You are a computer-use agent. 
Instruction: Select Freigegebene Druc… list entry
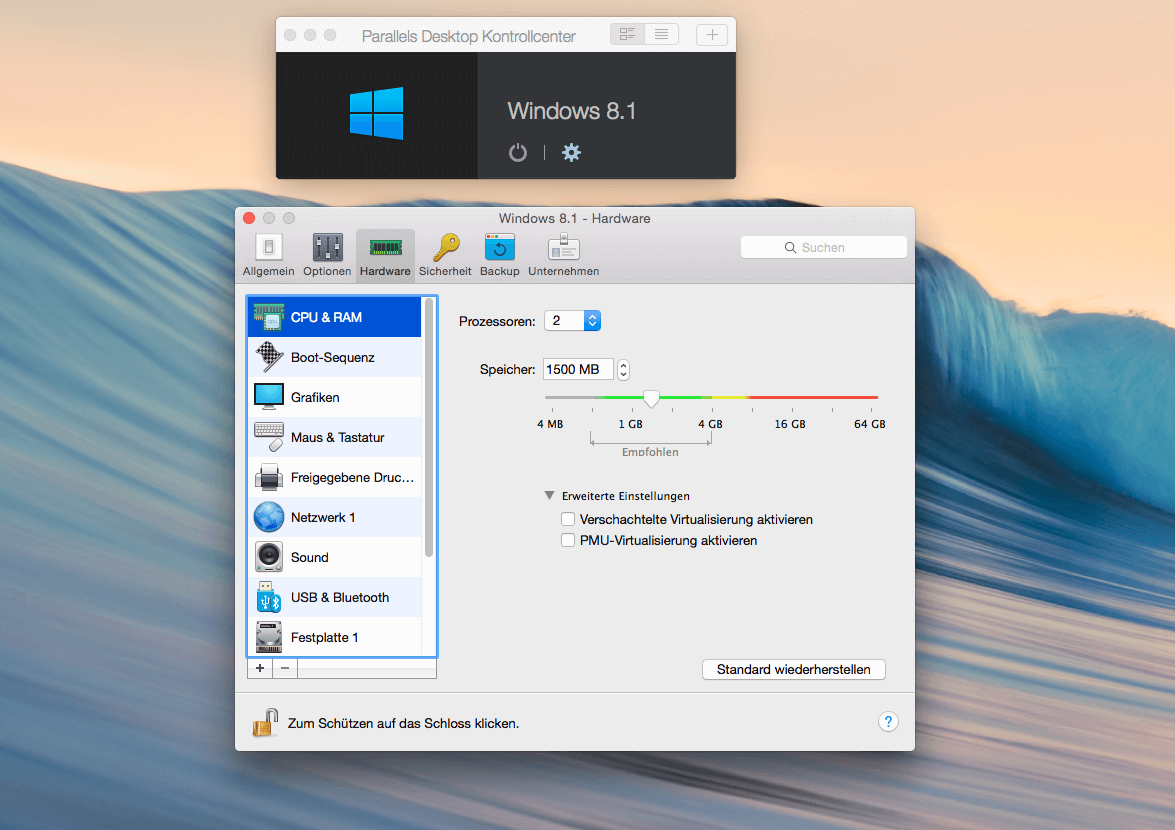(335, 477)
